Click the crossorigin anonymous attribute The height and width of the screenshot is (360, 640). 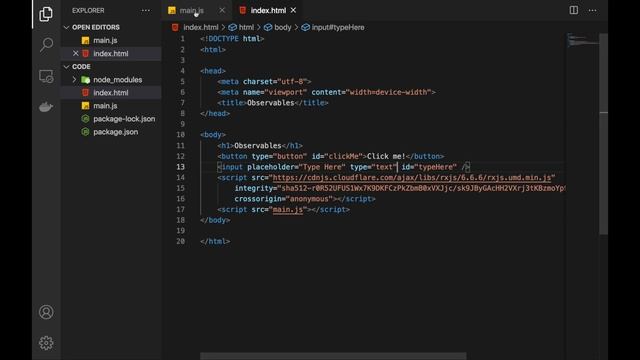click(x=284, y=199)
